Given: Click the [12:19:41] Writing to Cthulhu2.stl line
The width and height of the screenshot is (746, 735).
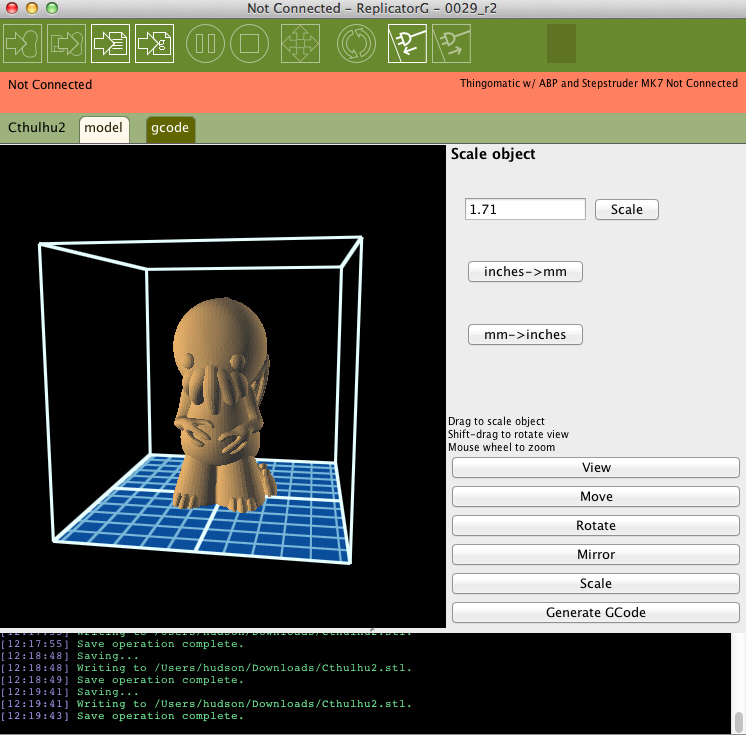Looking at the screenshot, I should pyautogui.click(x=206, y=704).
